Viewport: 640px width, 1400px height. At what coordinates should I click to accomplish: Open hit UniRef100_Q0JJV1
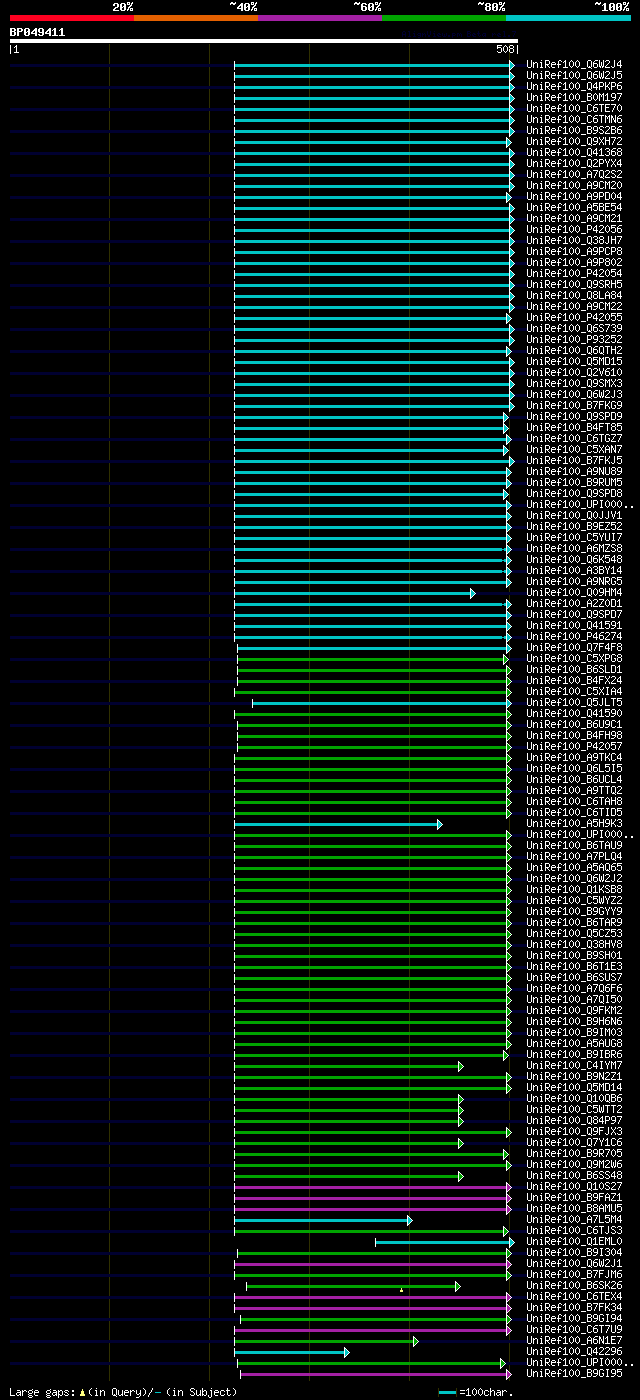tap(574, 516)
